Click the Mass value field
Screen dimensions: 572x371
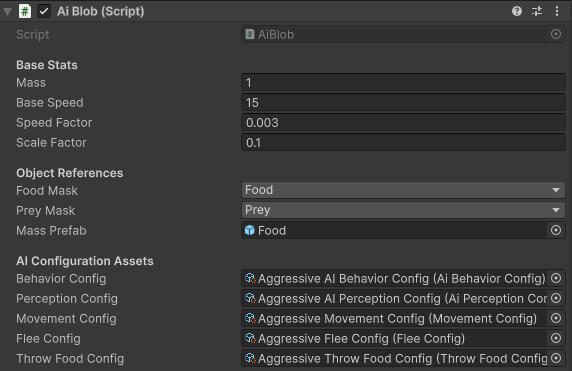click(x=403, y=82)
